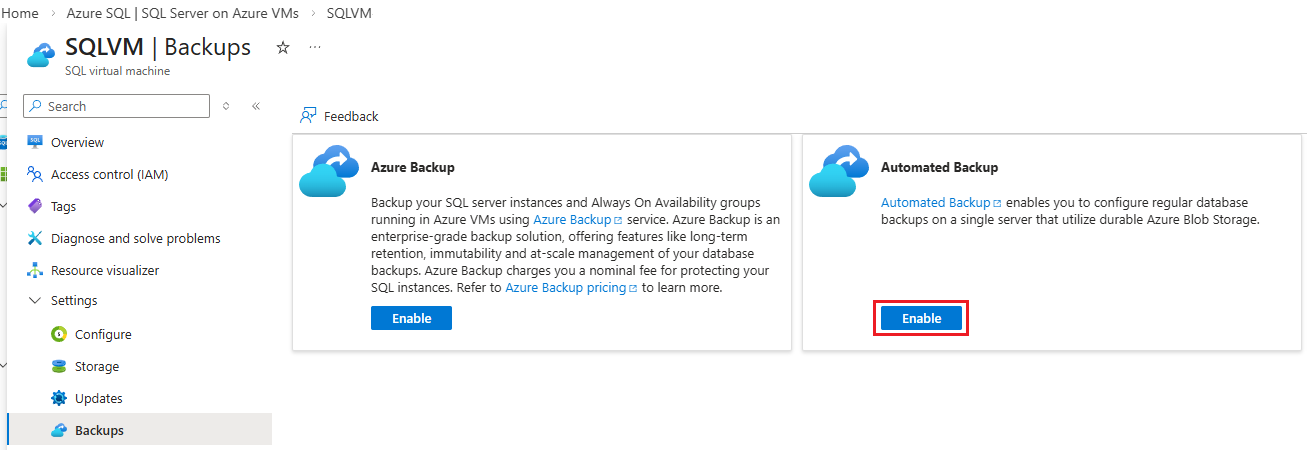
Task: Click the Tags purple tag icon
Action: click(35, 206)
